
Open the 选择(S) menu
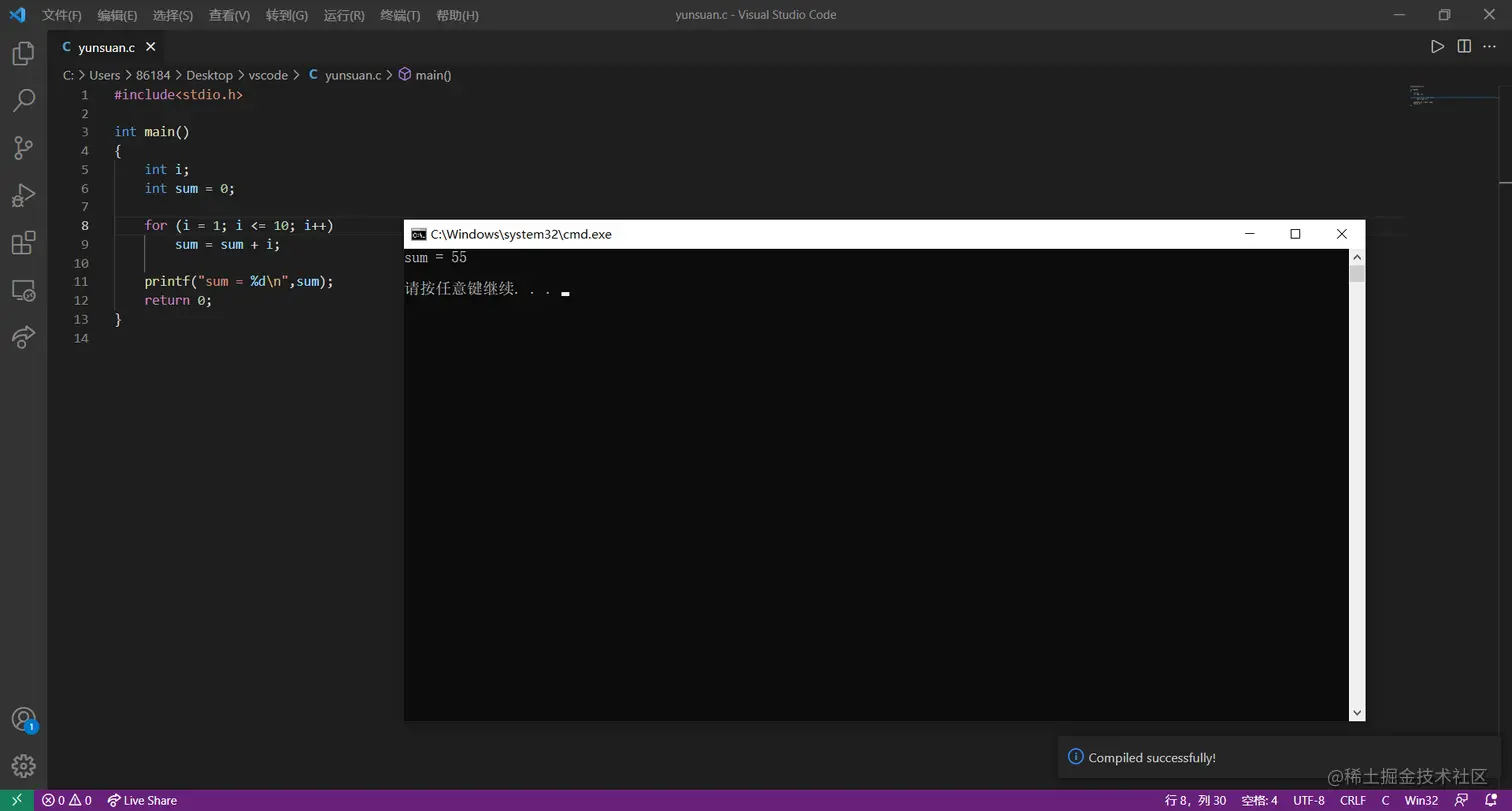pyautogui.click(x=173, y=15)
